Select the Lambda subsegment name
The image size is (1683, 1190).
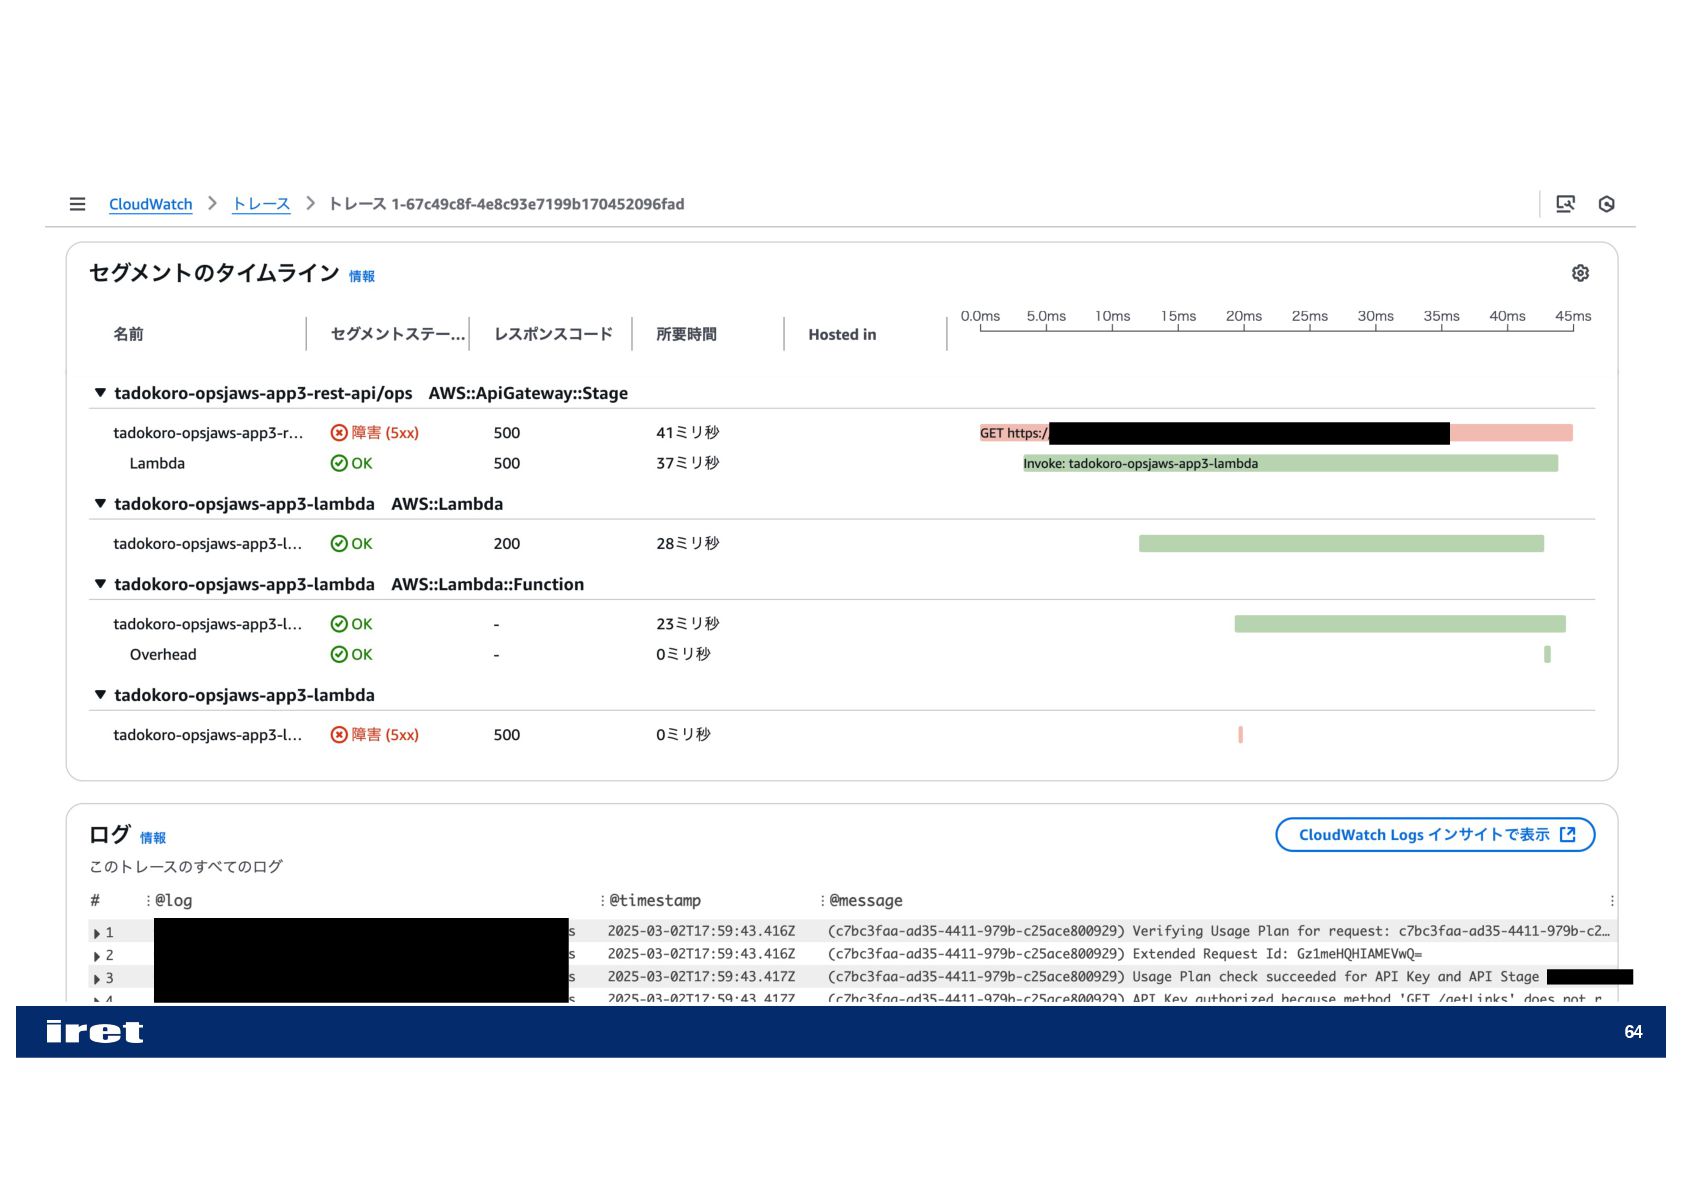tap(157, 463)
